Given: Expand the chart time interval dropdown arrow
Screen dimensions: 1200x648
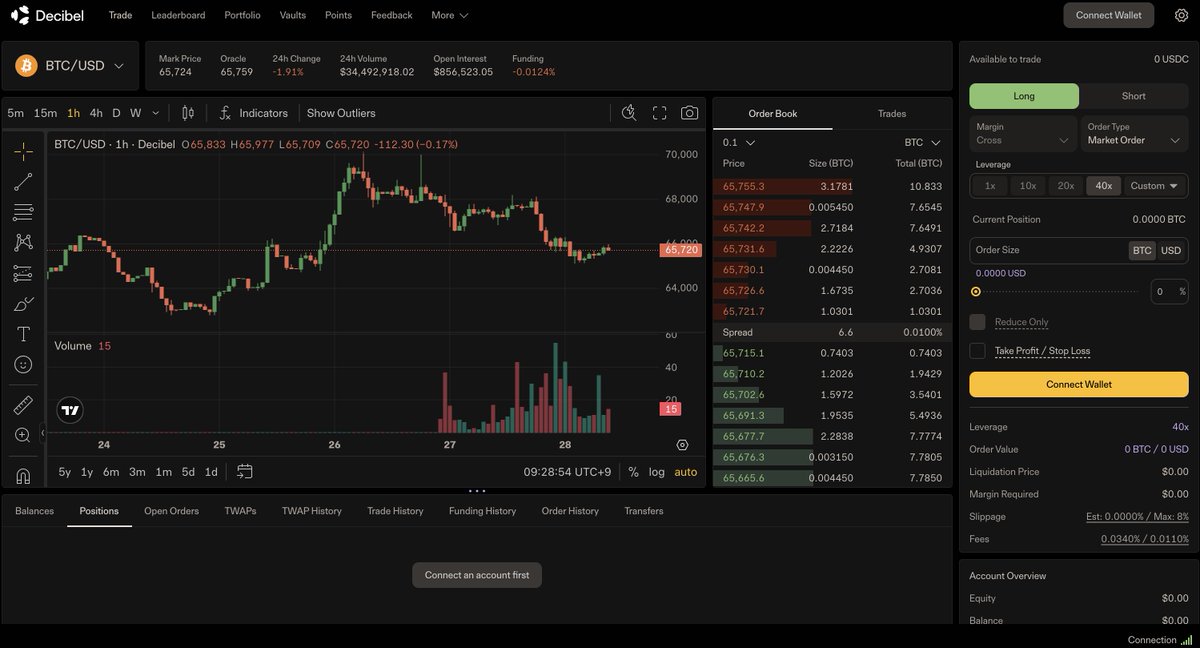Looking at the screenshot, I should click(x=155, y=113).
